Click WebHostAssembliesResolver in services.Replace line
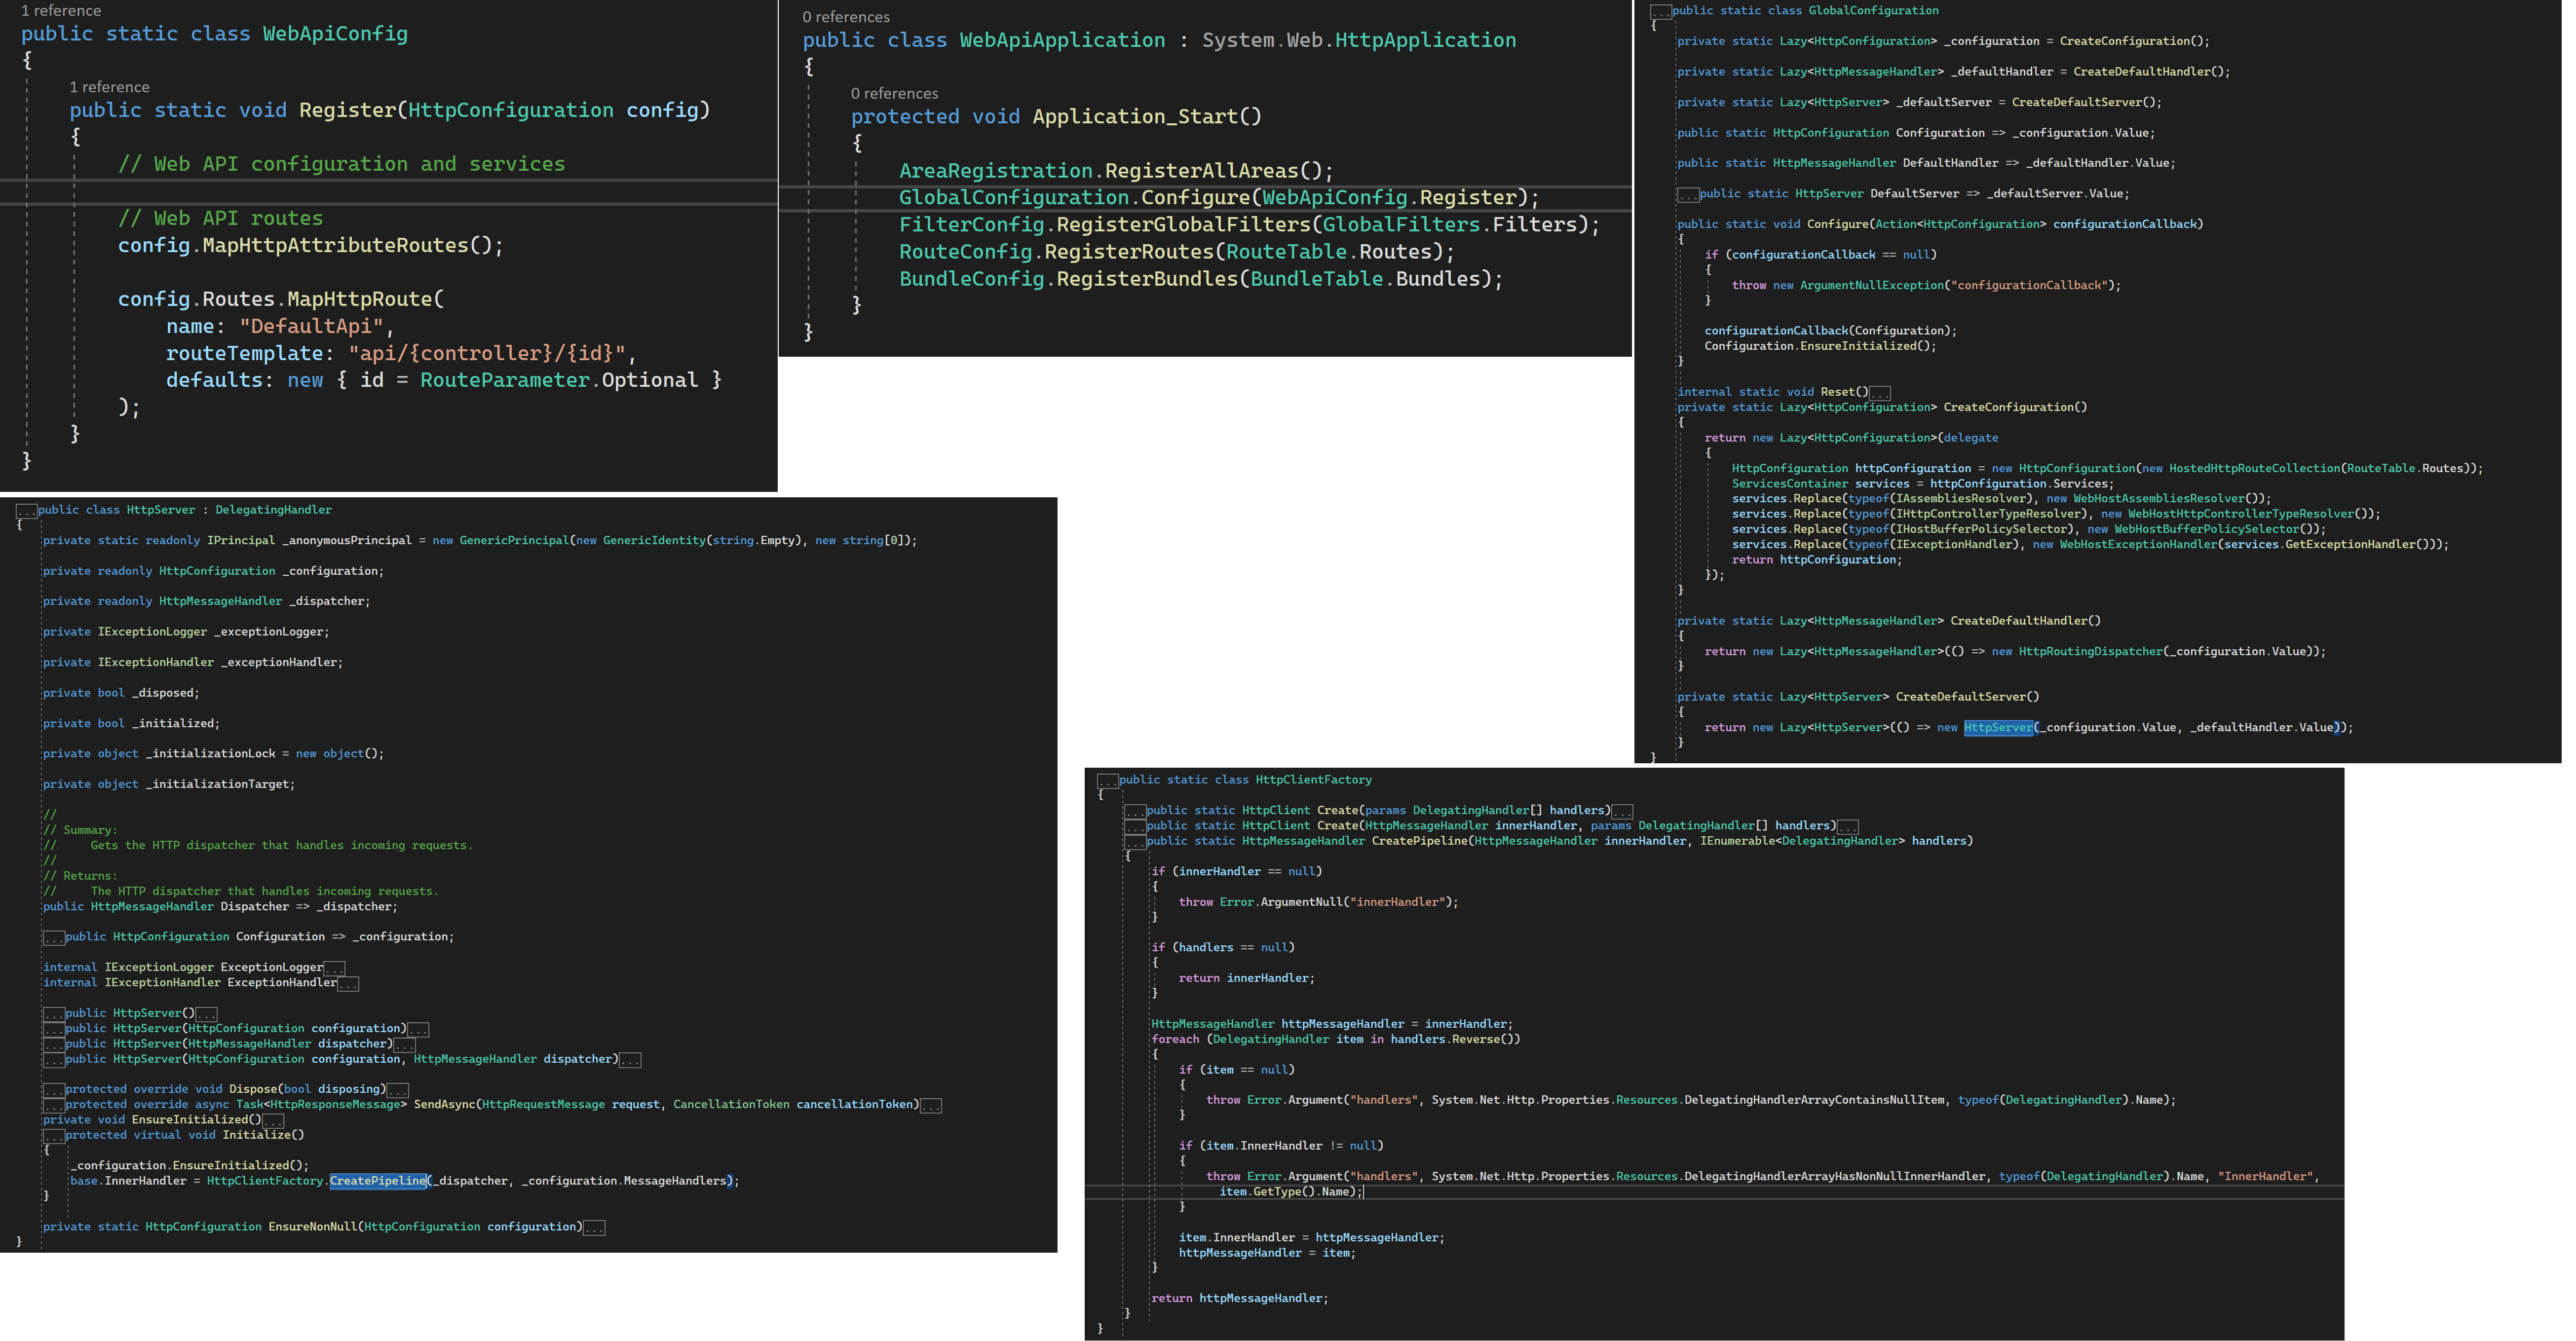 coord(2158,498)
